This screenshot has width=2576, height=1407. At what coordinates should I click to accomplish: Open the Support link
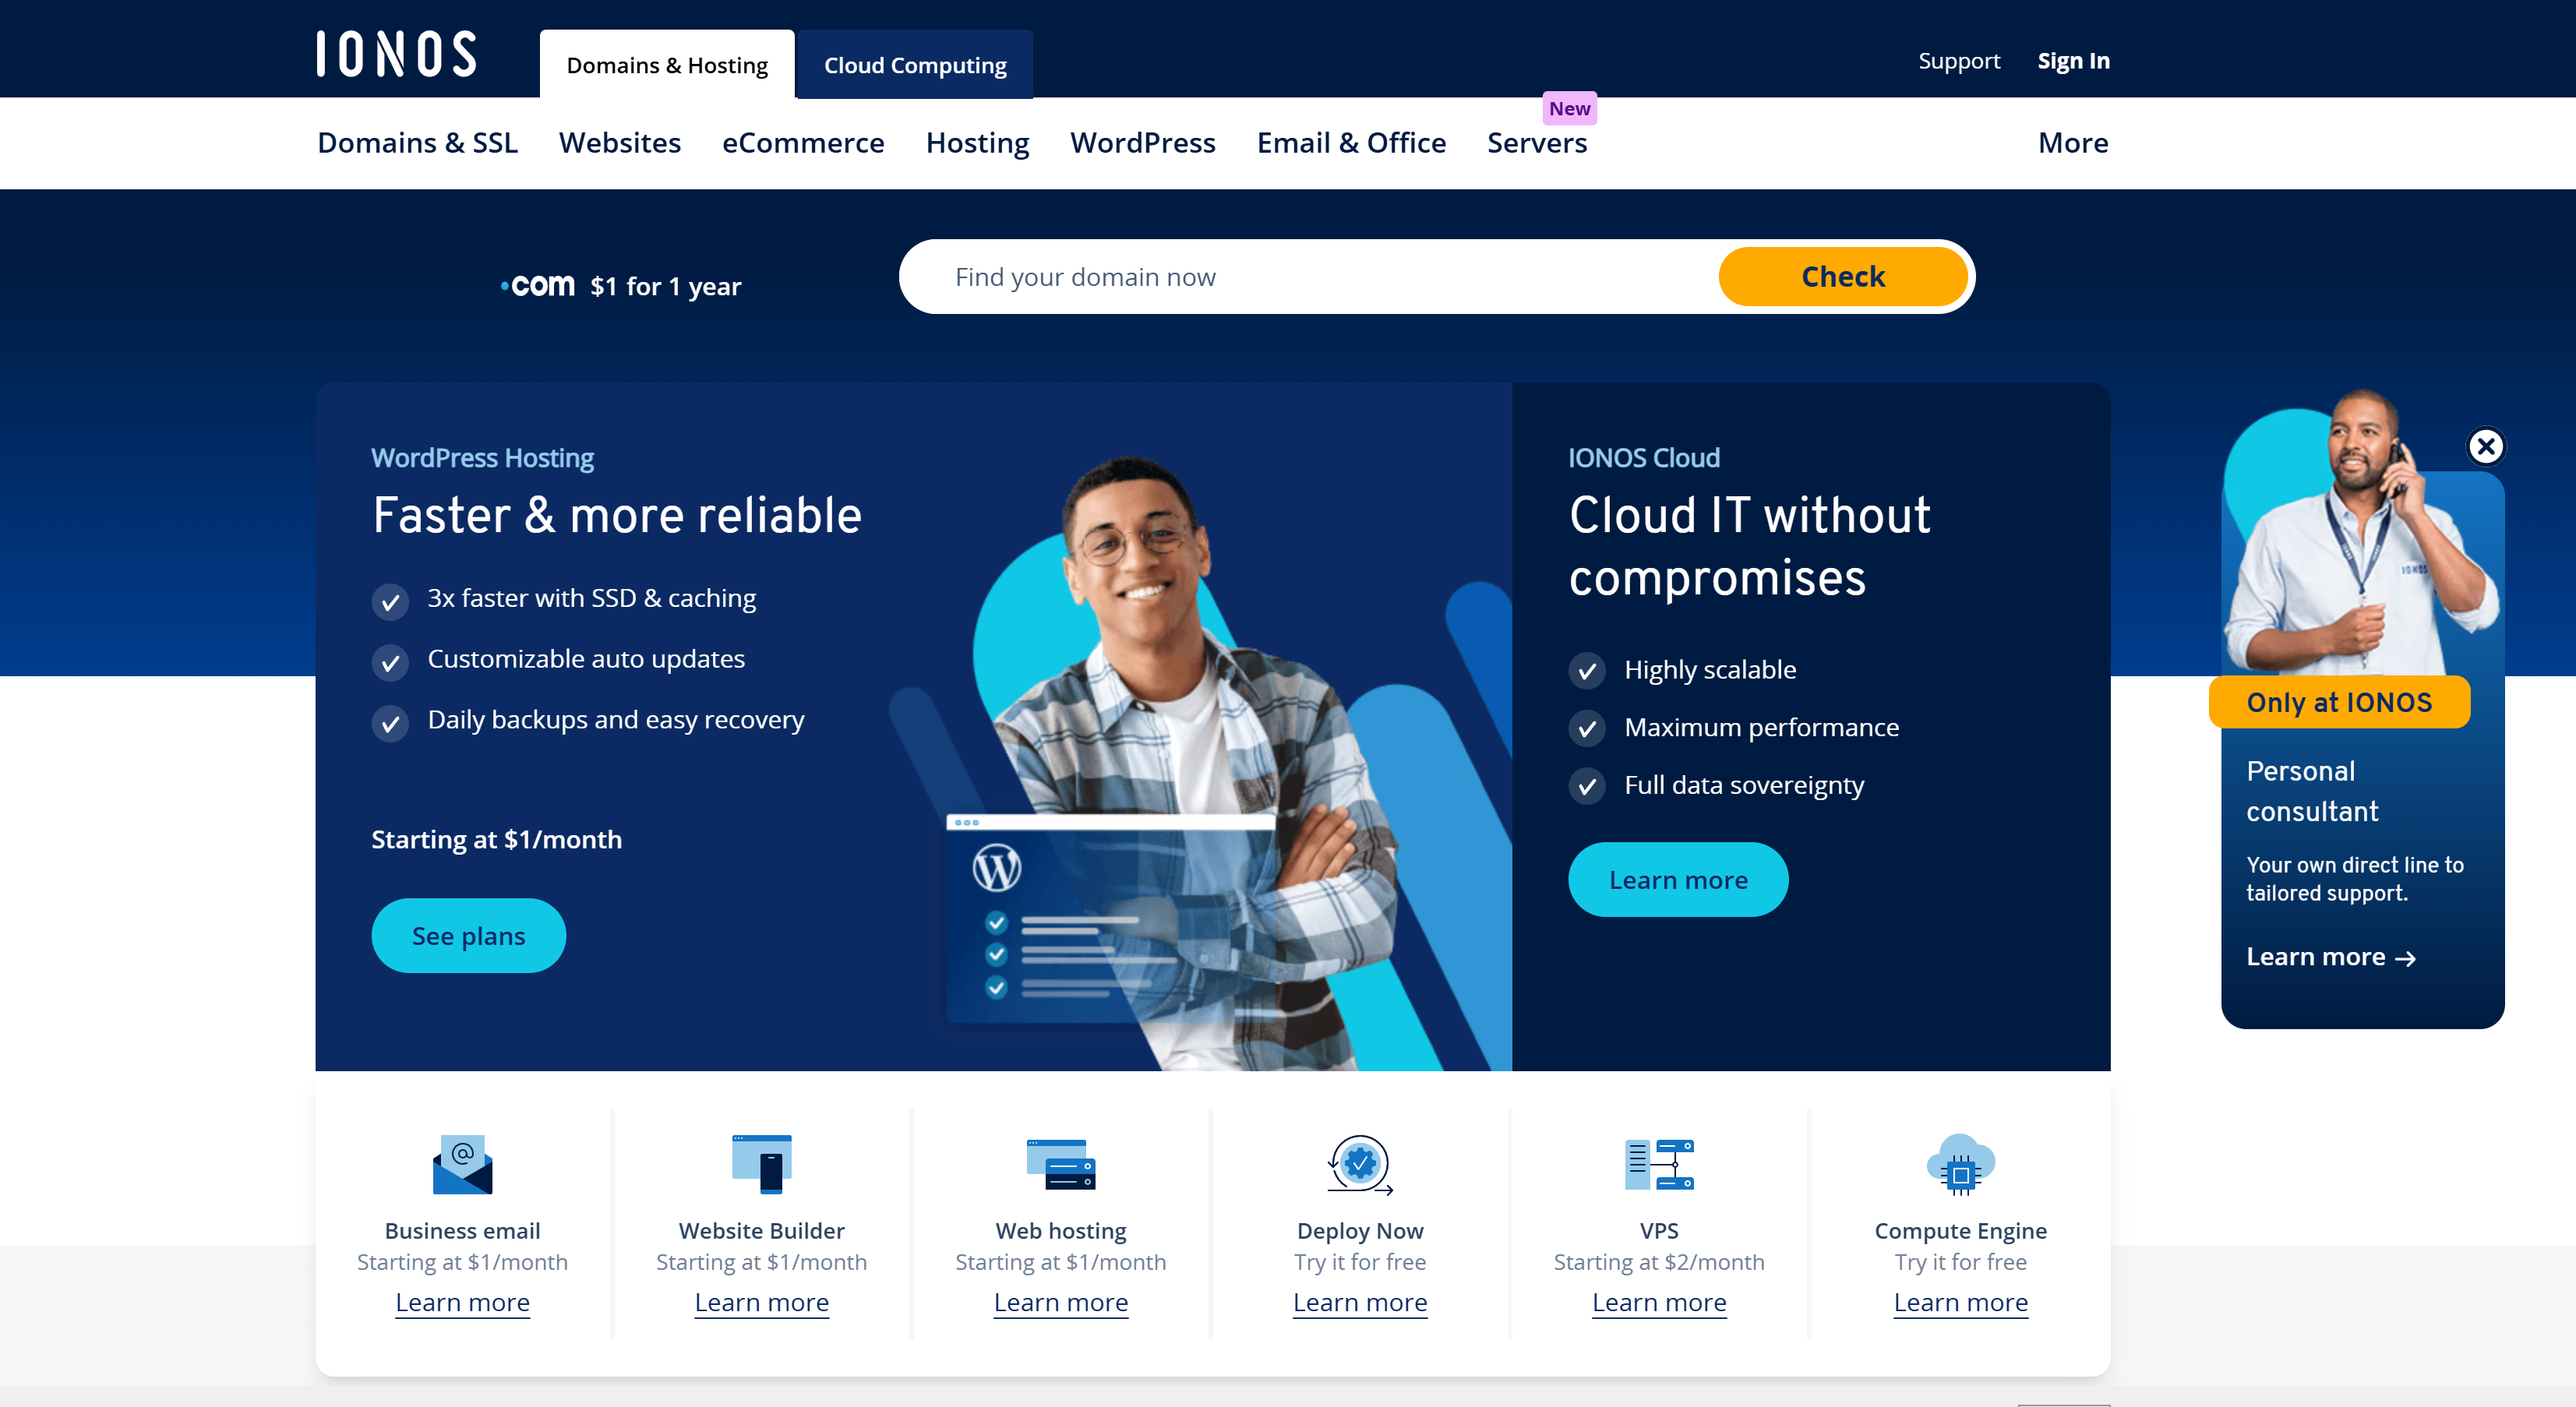pos(1959,61)
